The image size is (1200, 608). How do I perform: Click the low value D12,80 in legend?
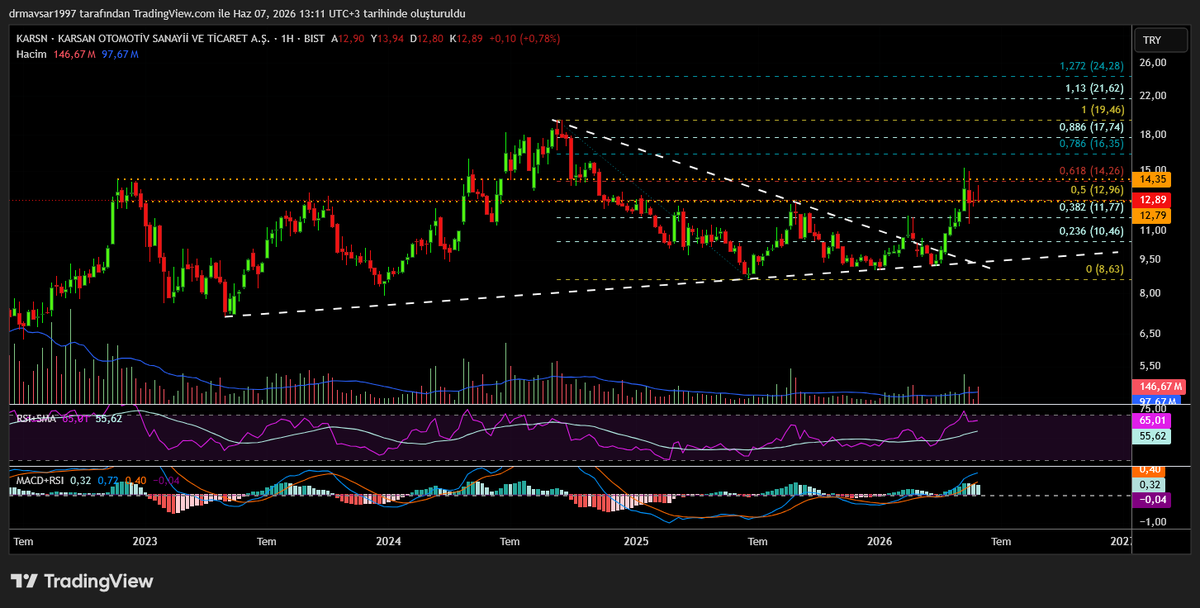(x=427, y=38)
